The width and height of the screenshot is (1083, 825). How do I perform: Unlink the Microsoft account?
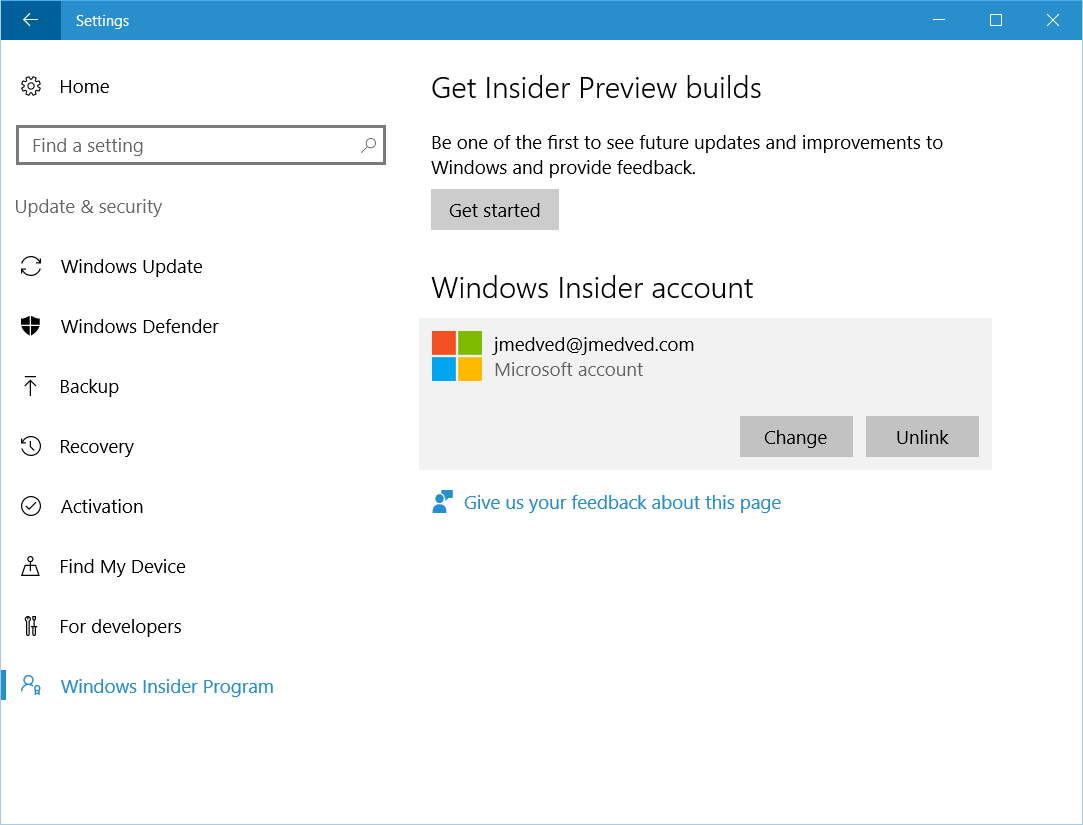pos(921,437)
